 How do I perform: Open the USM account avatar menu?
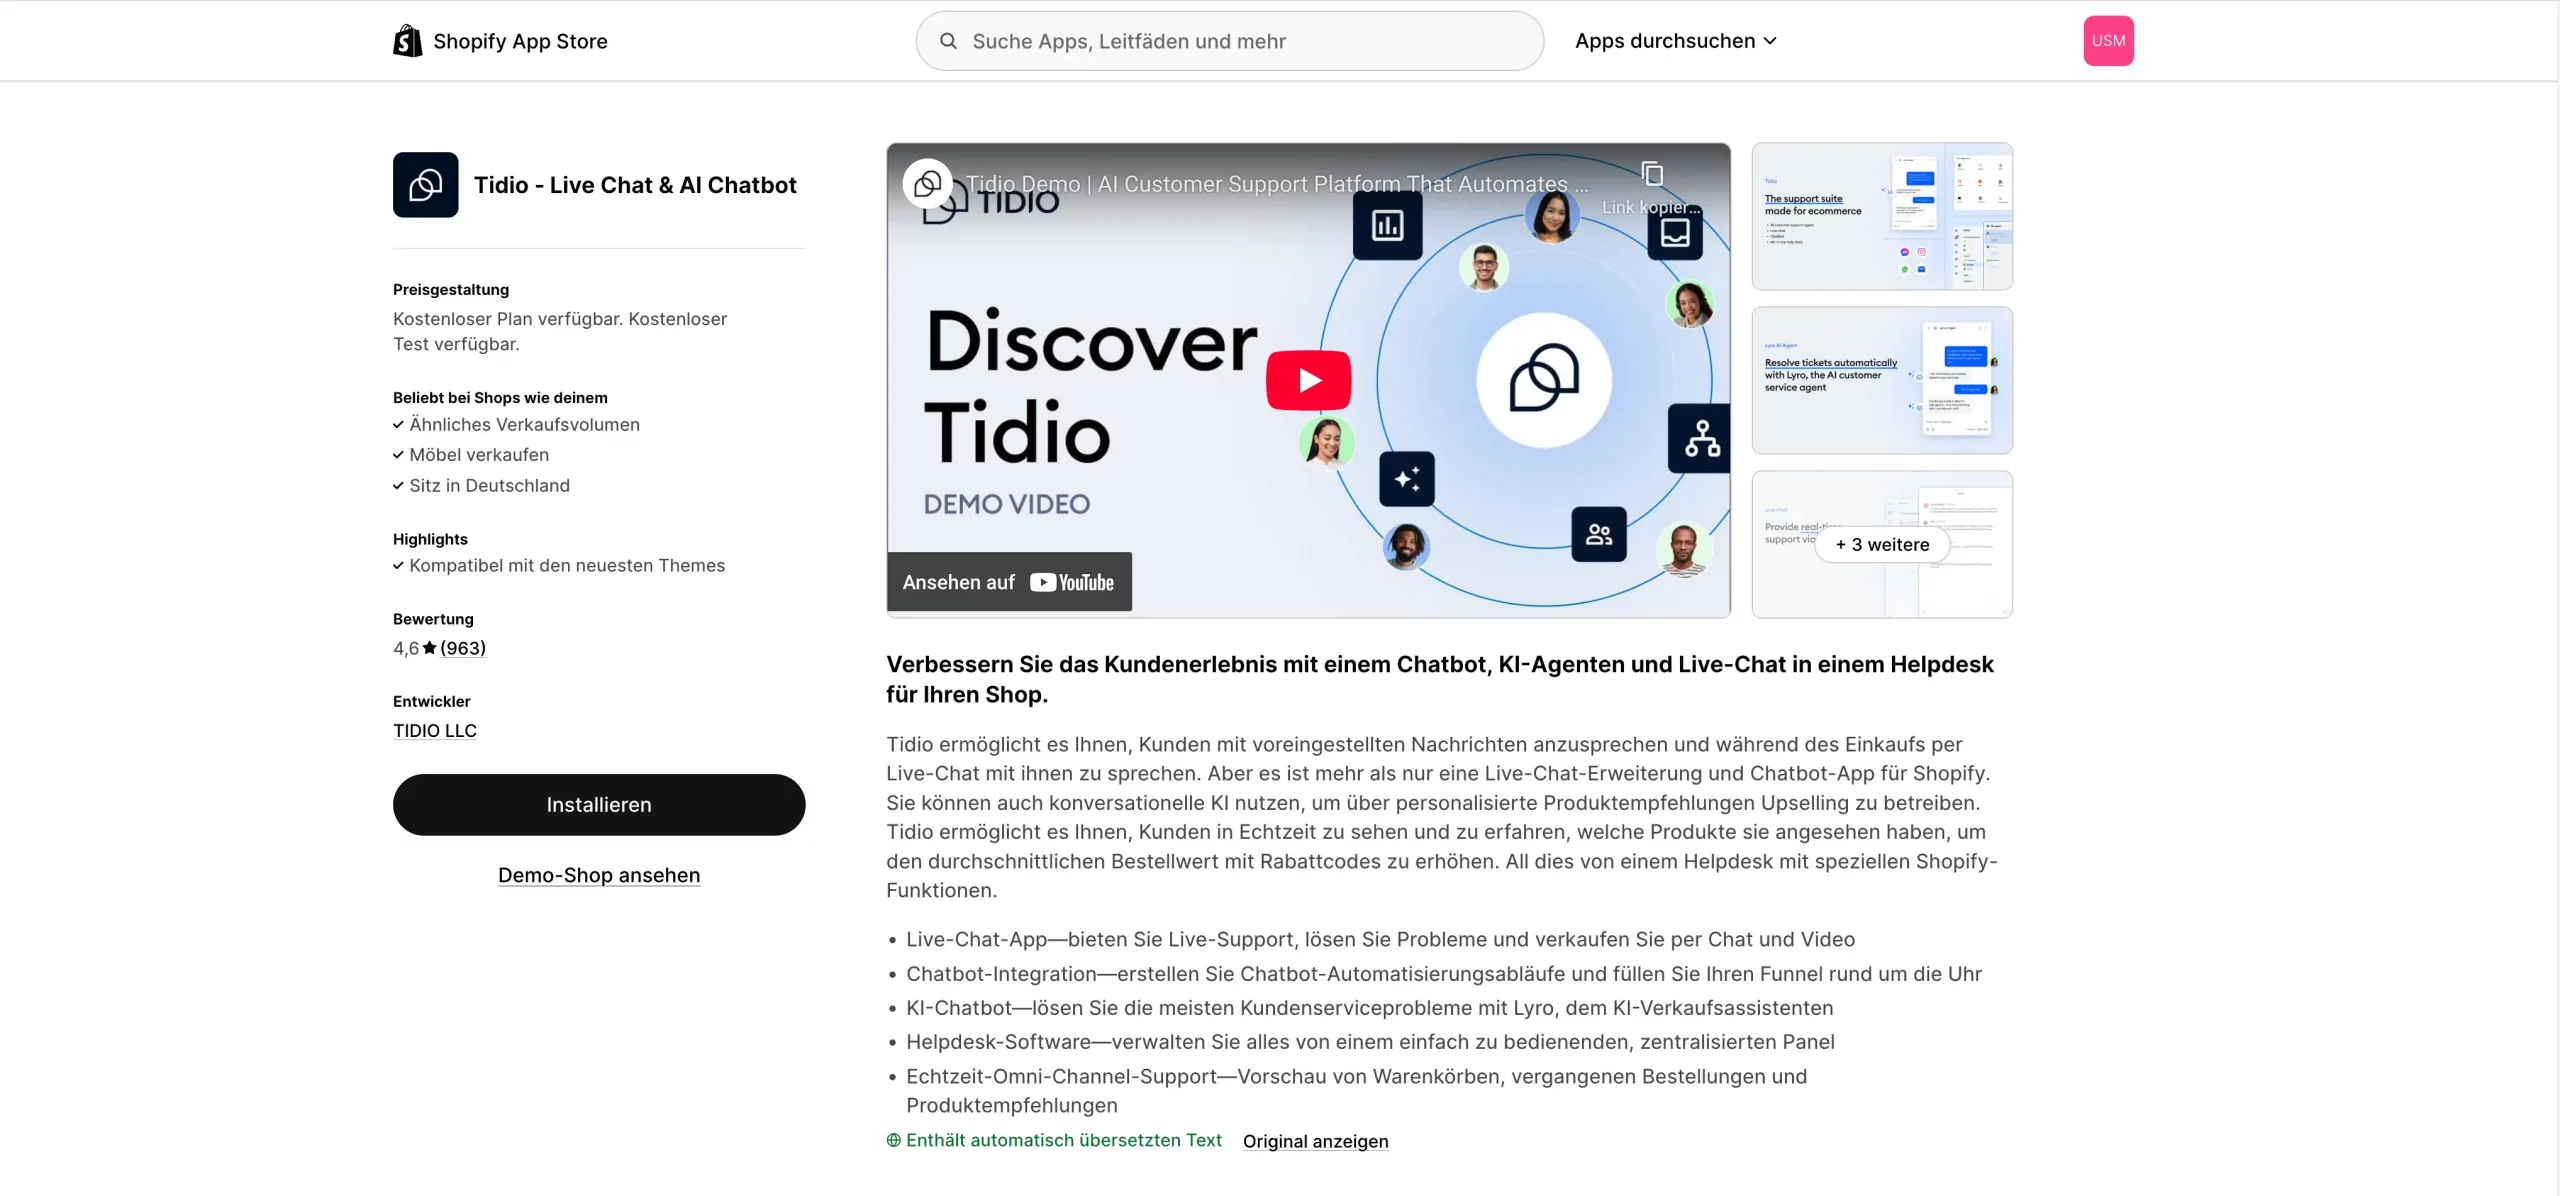pos(2108,41)
